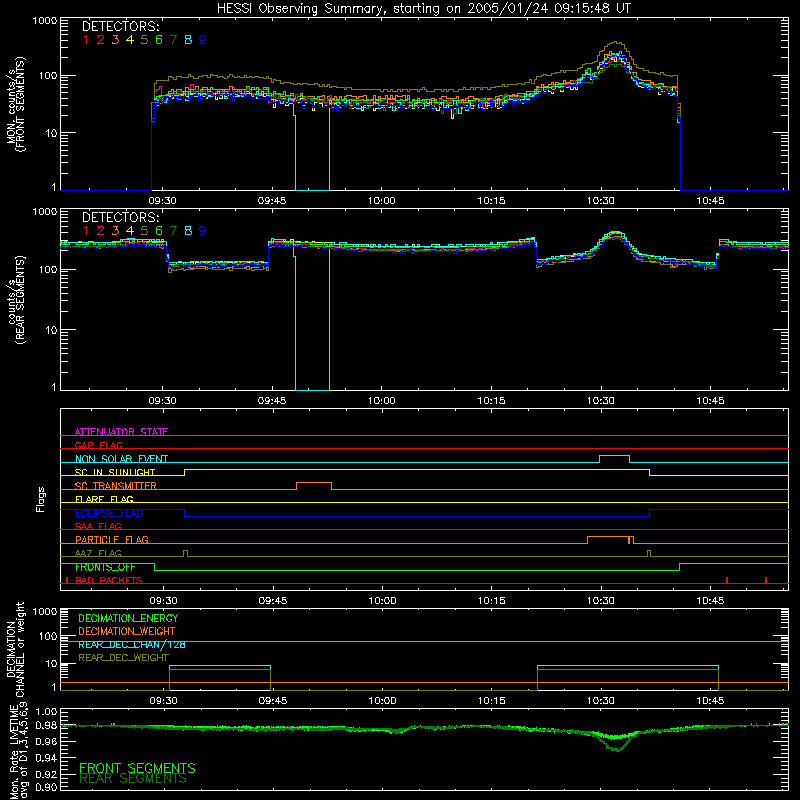Click the SAA_FLAG label

98,526
